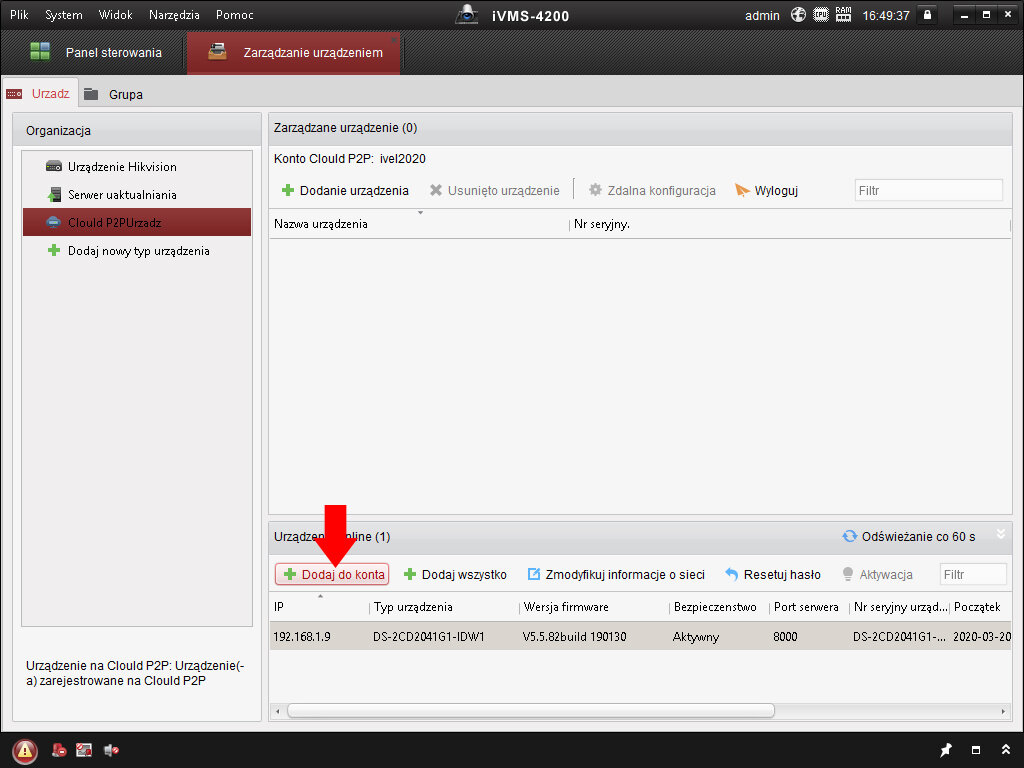The image size is (1024, 768).
Task: Click the Dodaj do konta button
Action: 333,575
